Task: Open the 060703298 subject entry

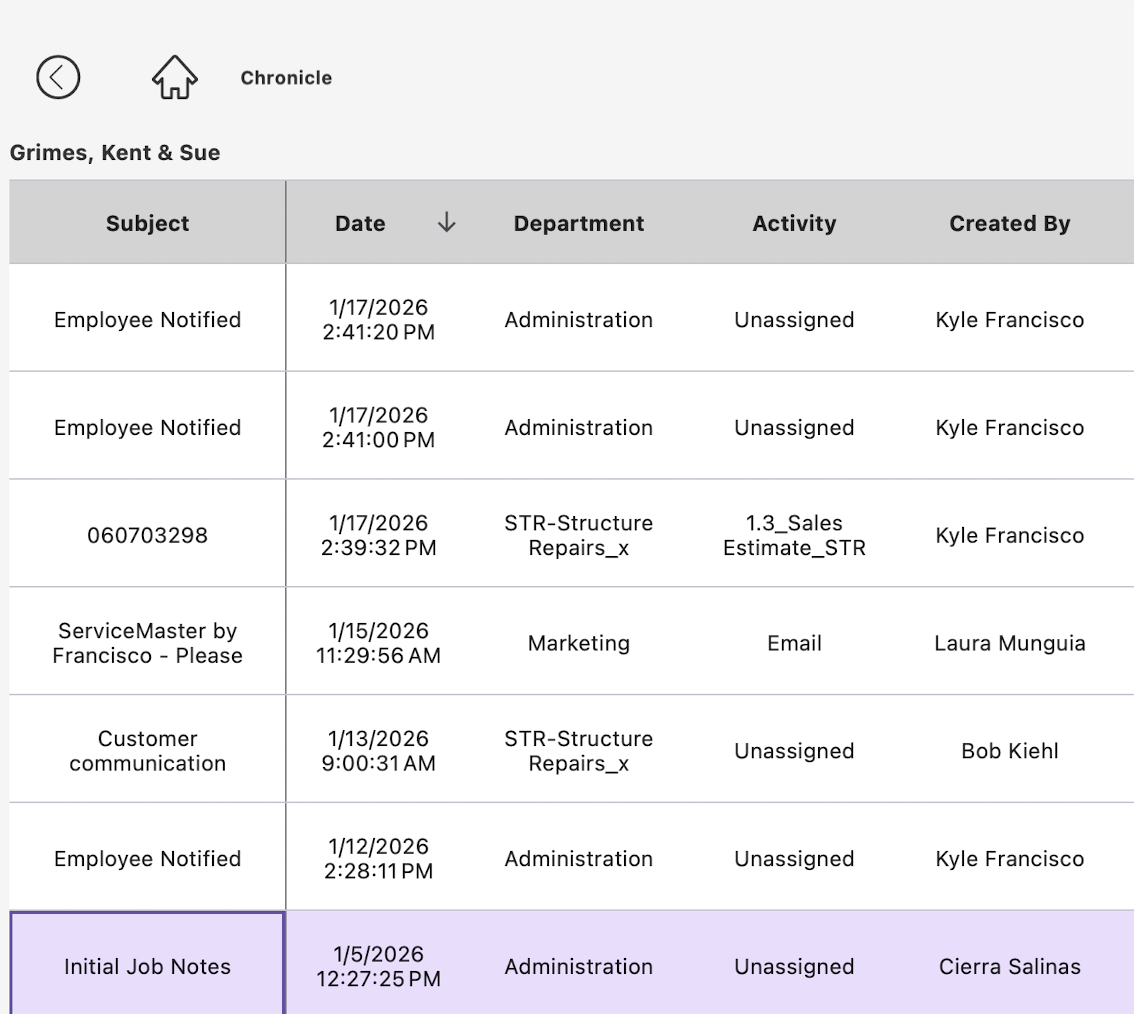Action: [147, 535]
